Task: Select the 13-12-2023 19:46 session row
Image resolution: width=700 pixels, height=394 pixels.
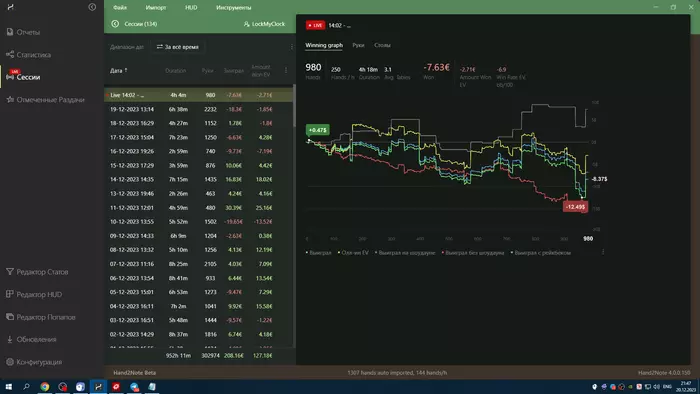Action: [x=199, y=194]
